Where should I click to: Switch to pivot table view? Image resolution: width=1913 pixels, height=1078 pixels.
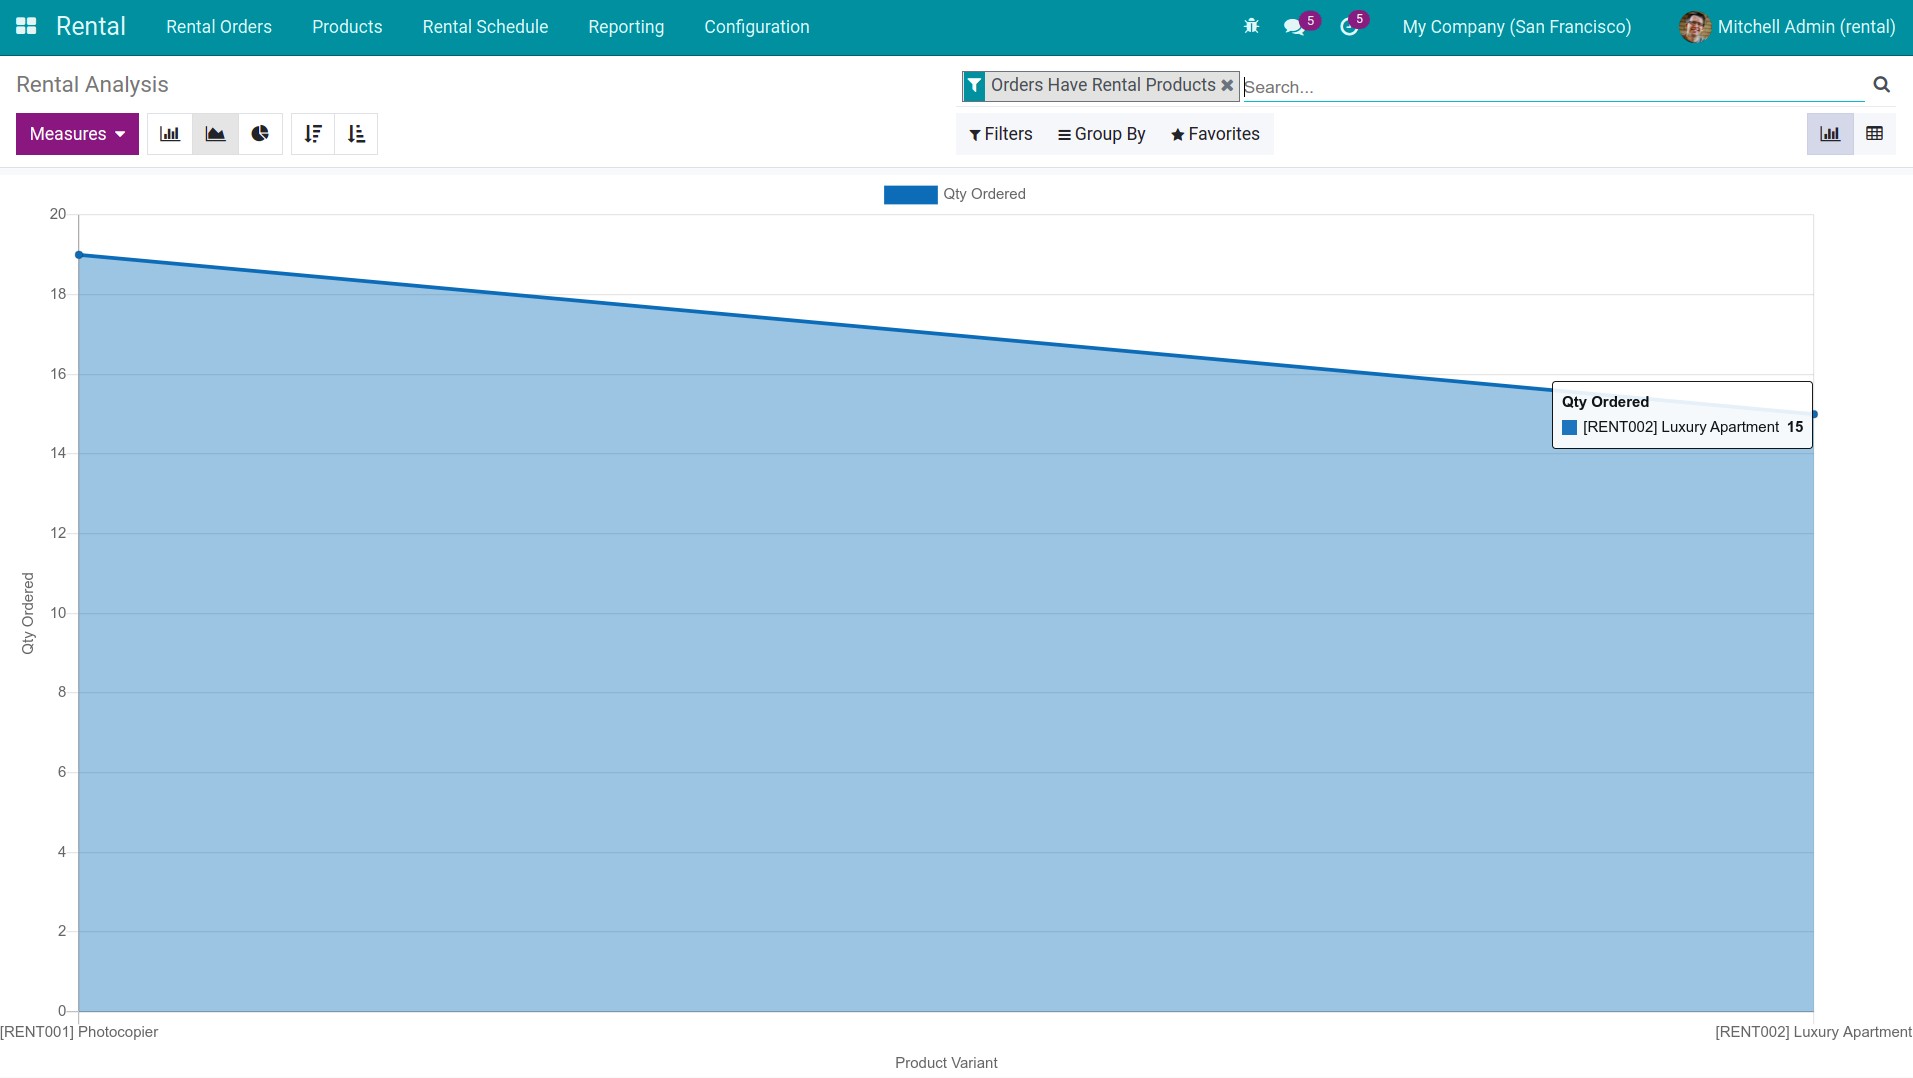[x=1874, y=134]
